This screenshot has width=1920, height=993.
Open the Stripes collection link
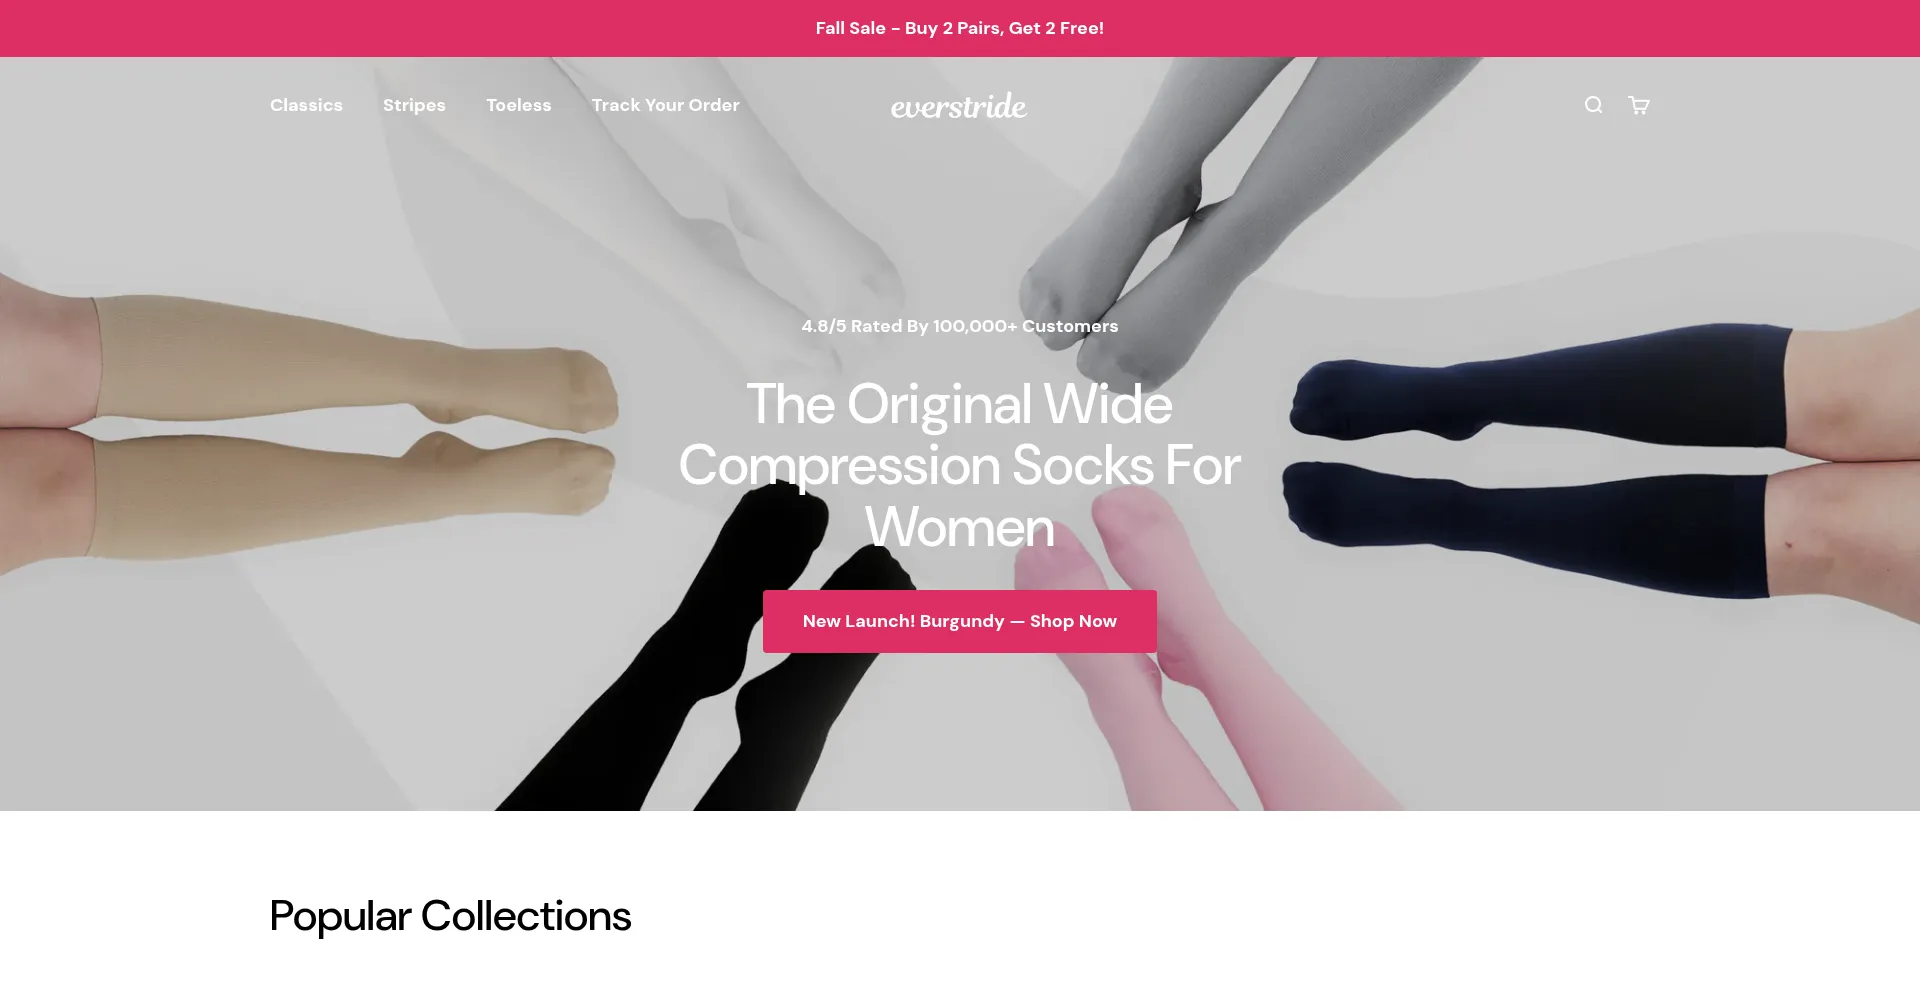pos(414,105)
